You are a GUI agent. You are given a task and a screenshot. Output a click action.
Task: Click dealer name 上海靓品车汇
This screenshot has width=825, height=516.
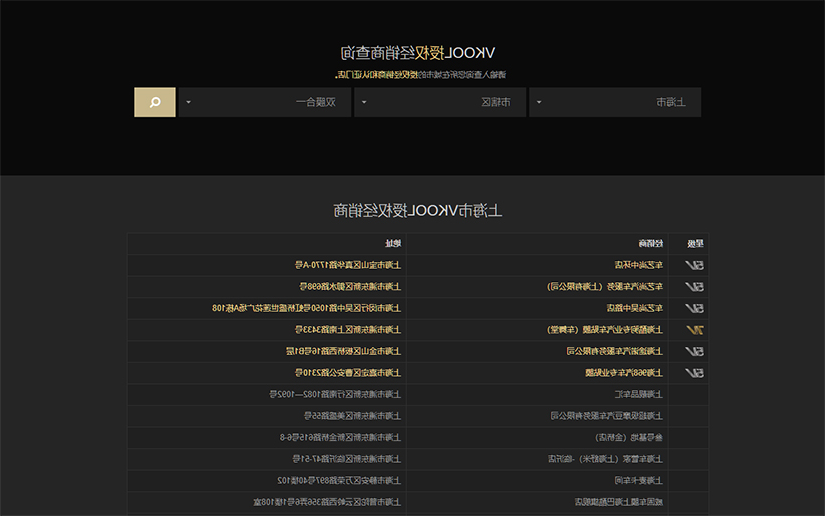(639, 394)
